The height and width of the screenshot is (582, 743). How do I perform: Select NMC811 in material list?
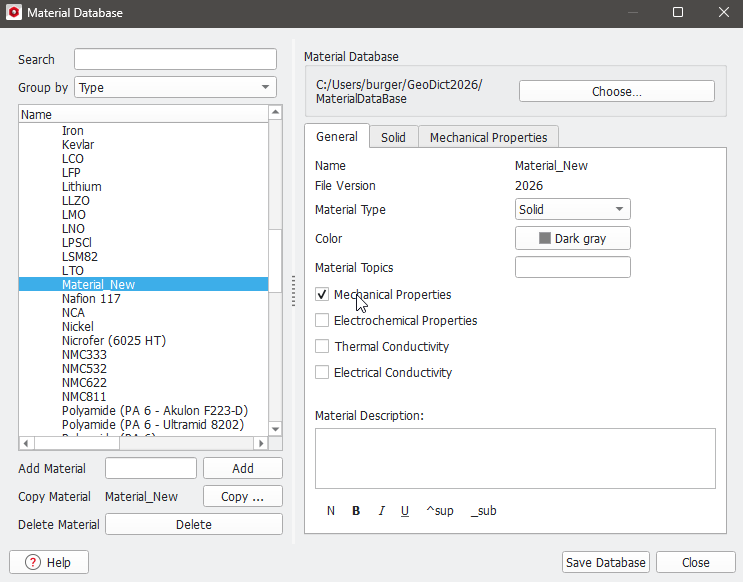[x=84, y=396]
